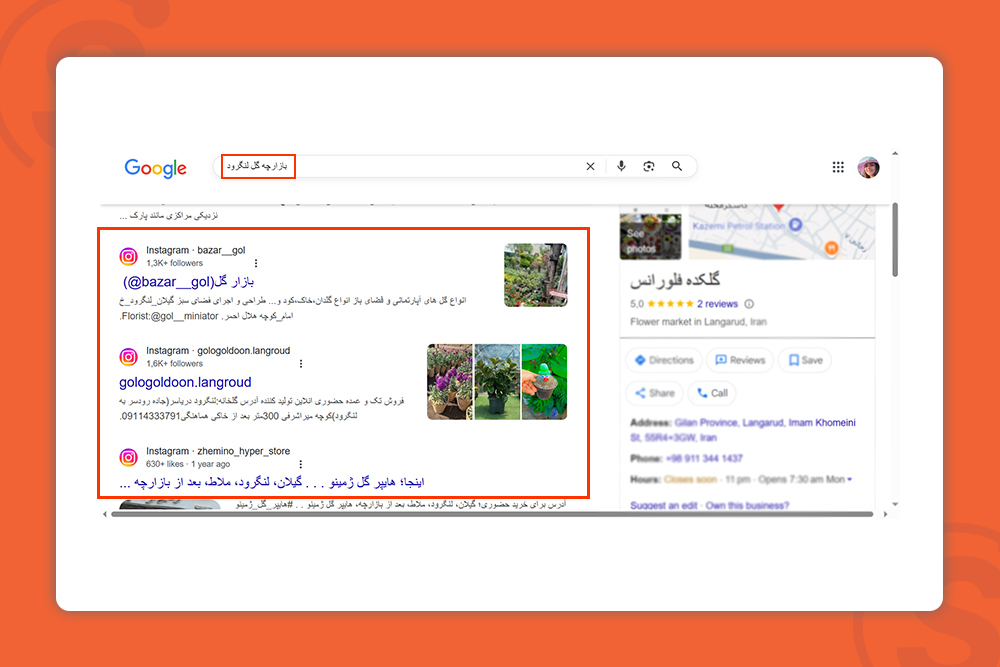Click "Flower market in Langarud, Iran" text
1000x667 pixels.
click(x=698, y=322)
